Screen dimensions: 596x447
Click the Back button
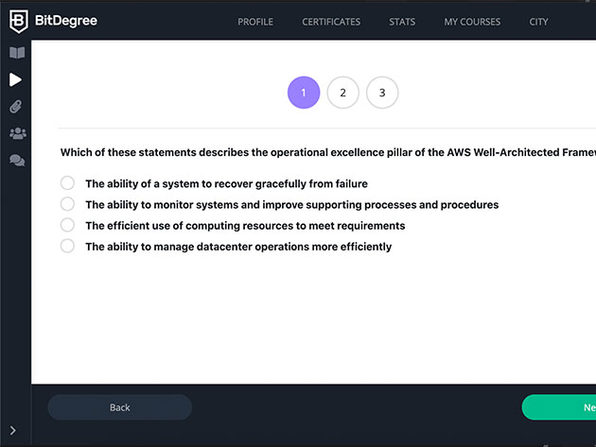pos(120,407)
